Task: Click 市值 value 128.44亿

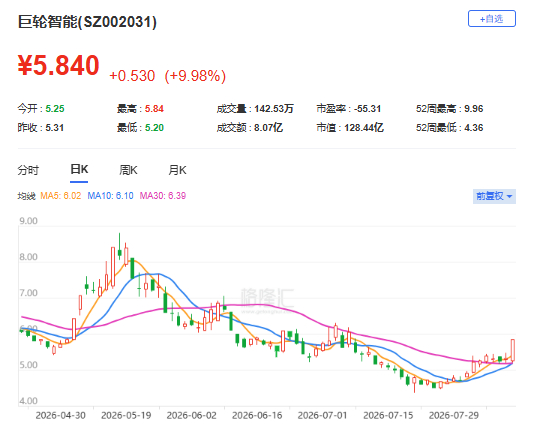Action: tap(364, 128)
